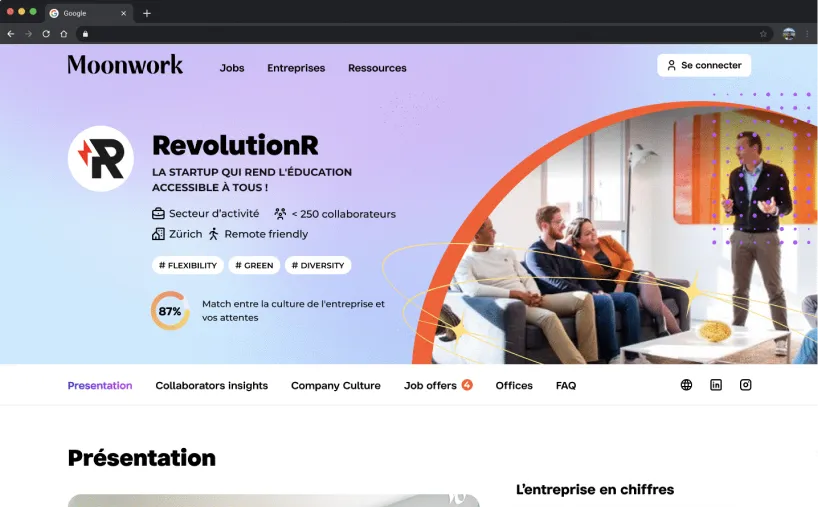Click the < 250 collaborateurs text
The width and height of the screenshot is (818, 508).
[343, 214]
